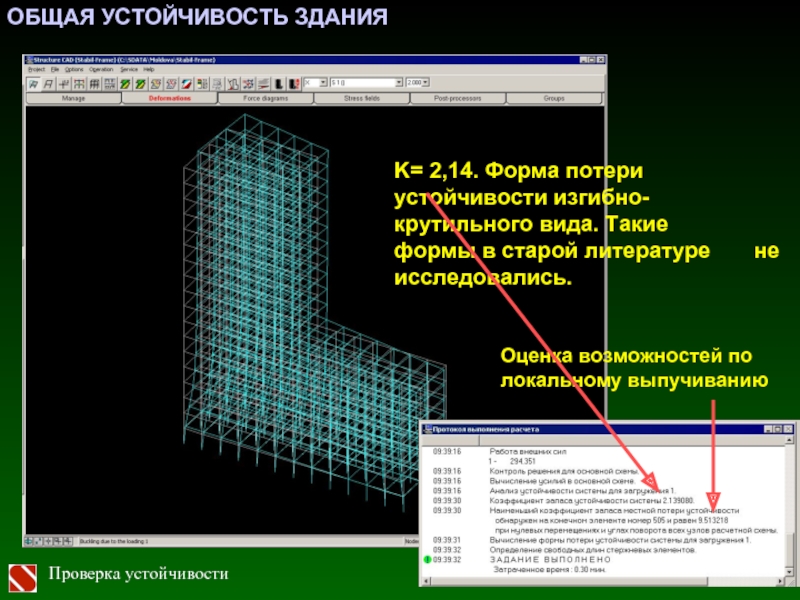
Task: Switch to the Force diagrams tab
Action: click(265, 99)
